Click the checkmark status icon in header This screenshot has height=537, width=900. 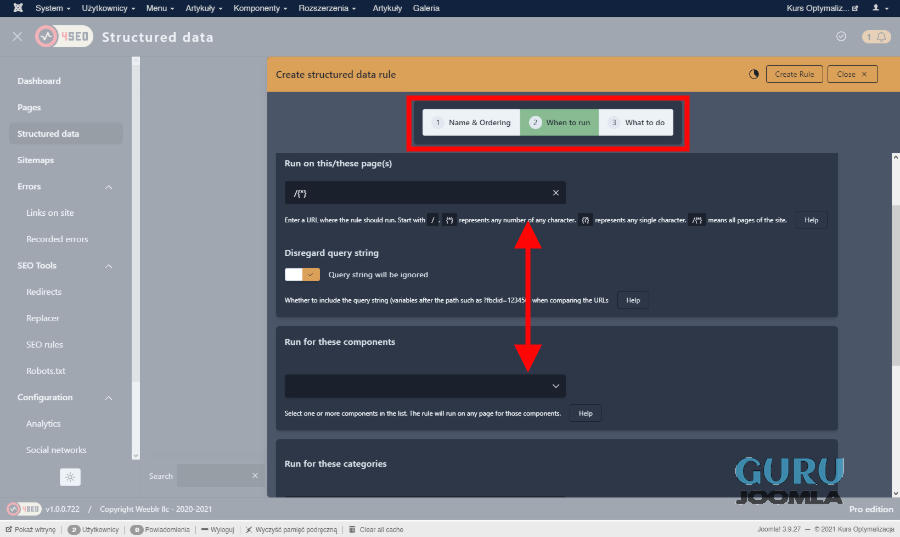pyautogui.click(x=841, y=37)
